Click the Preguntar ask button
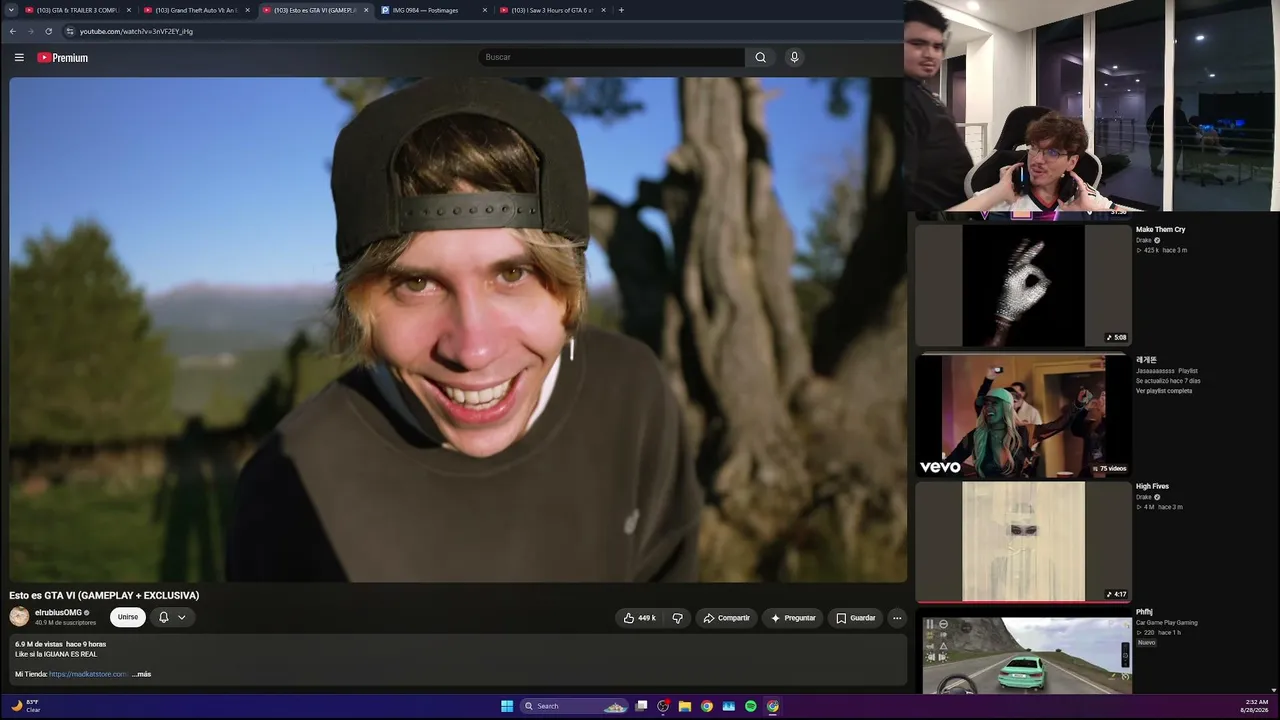1280x720 pixels. [x=793, y=618]
